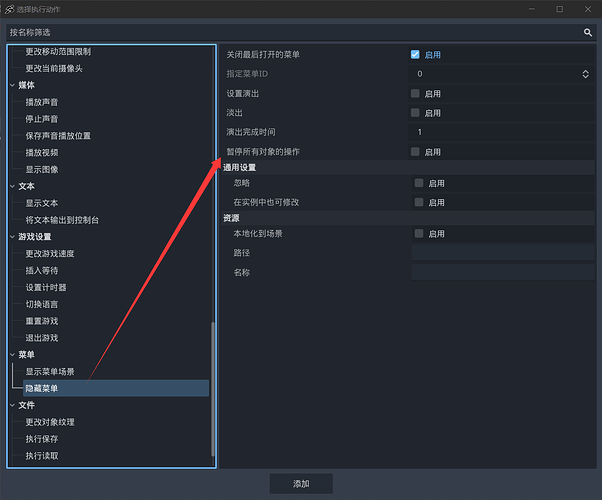Image resolution: width=602 pixels, height=500 pixels.
Task: Click the 演出完成时间 value field
Action: tap(500, 132)
